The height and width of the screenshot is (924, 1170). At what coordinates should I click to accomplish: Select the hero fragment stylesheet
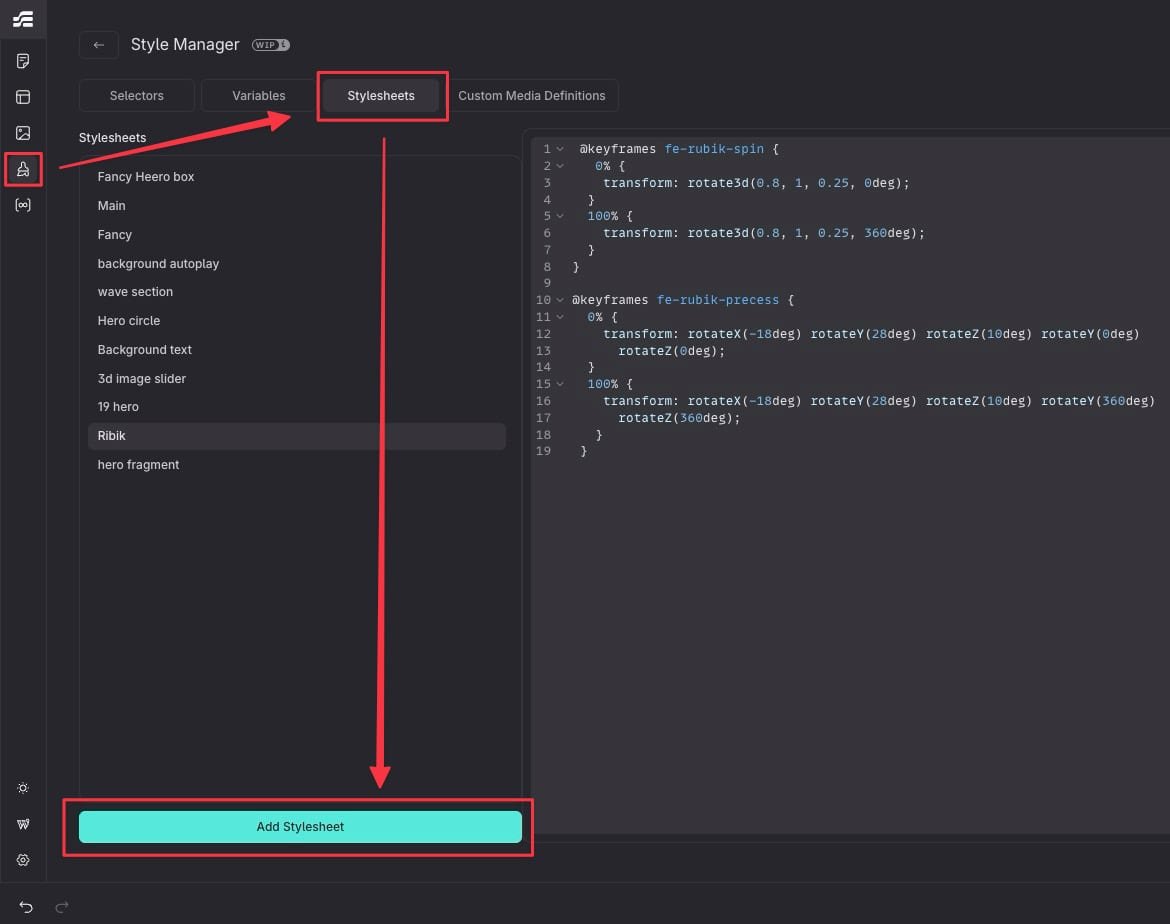(x=297, y=465)
